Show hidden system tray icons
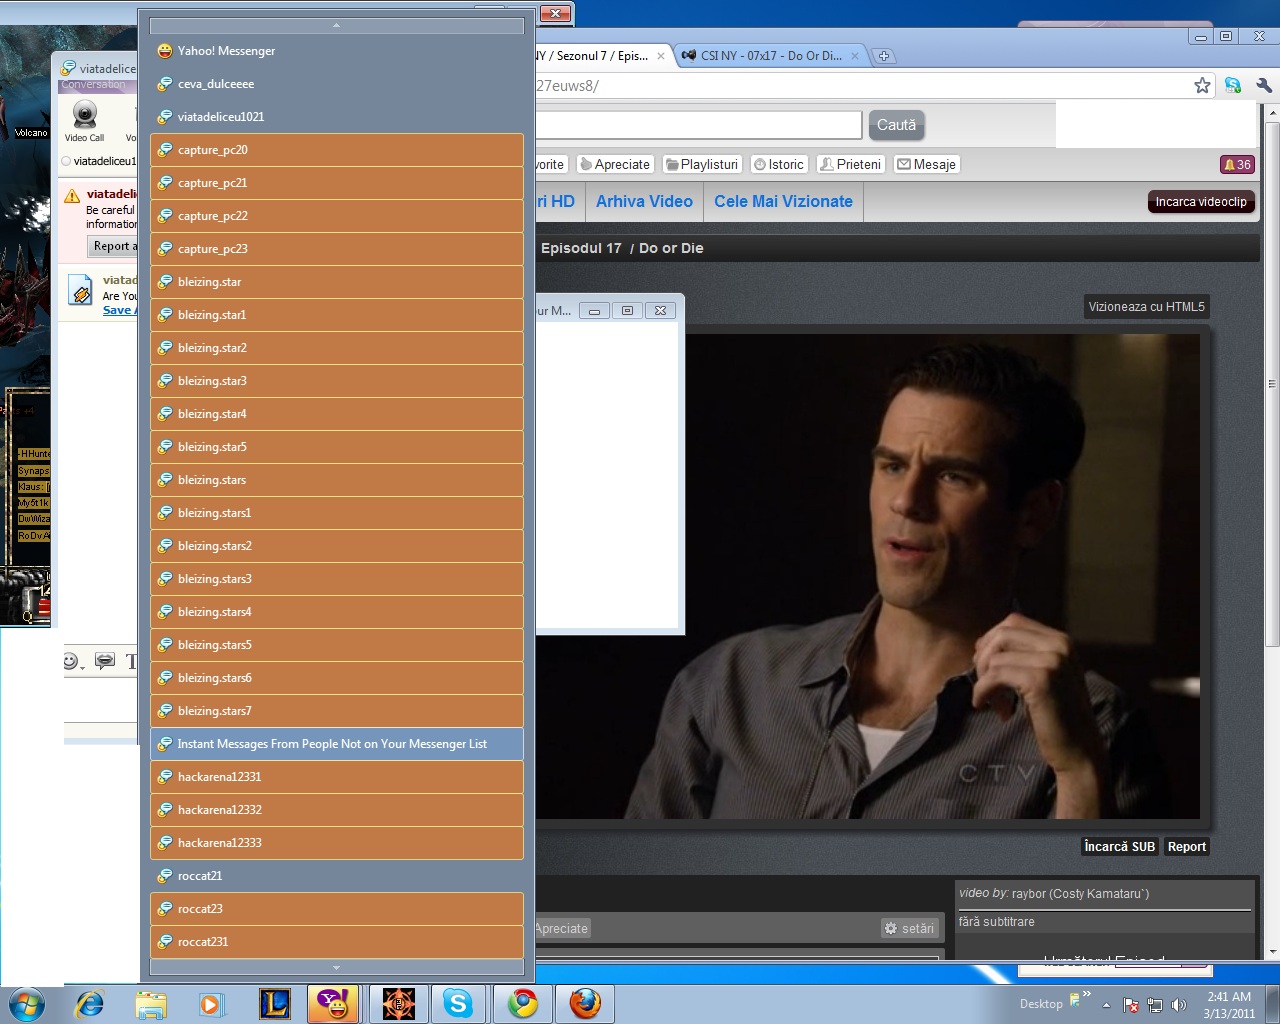This screenshot has width=1280, height=1024. click(1106, 1004)
